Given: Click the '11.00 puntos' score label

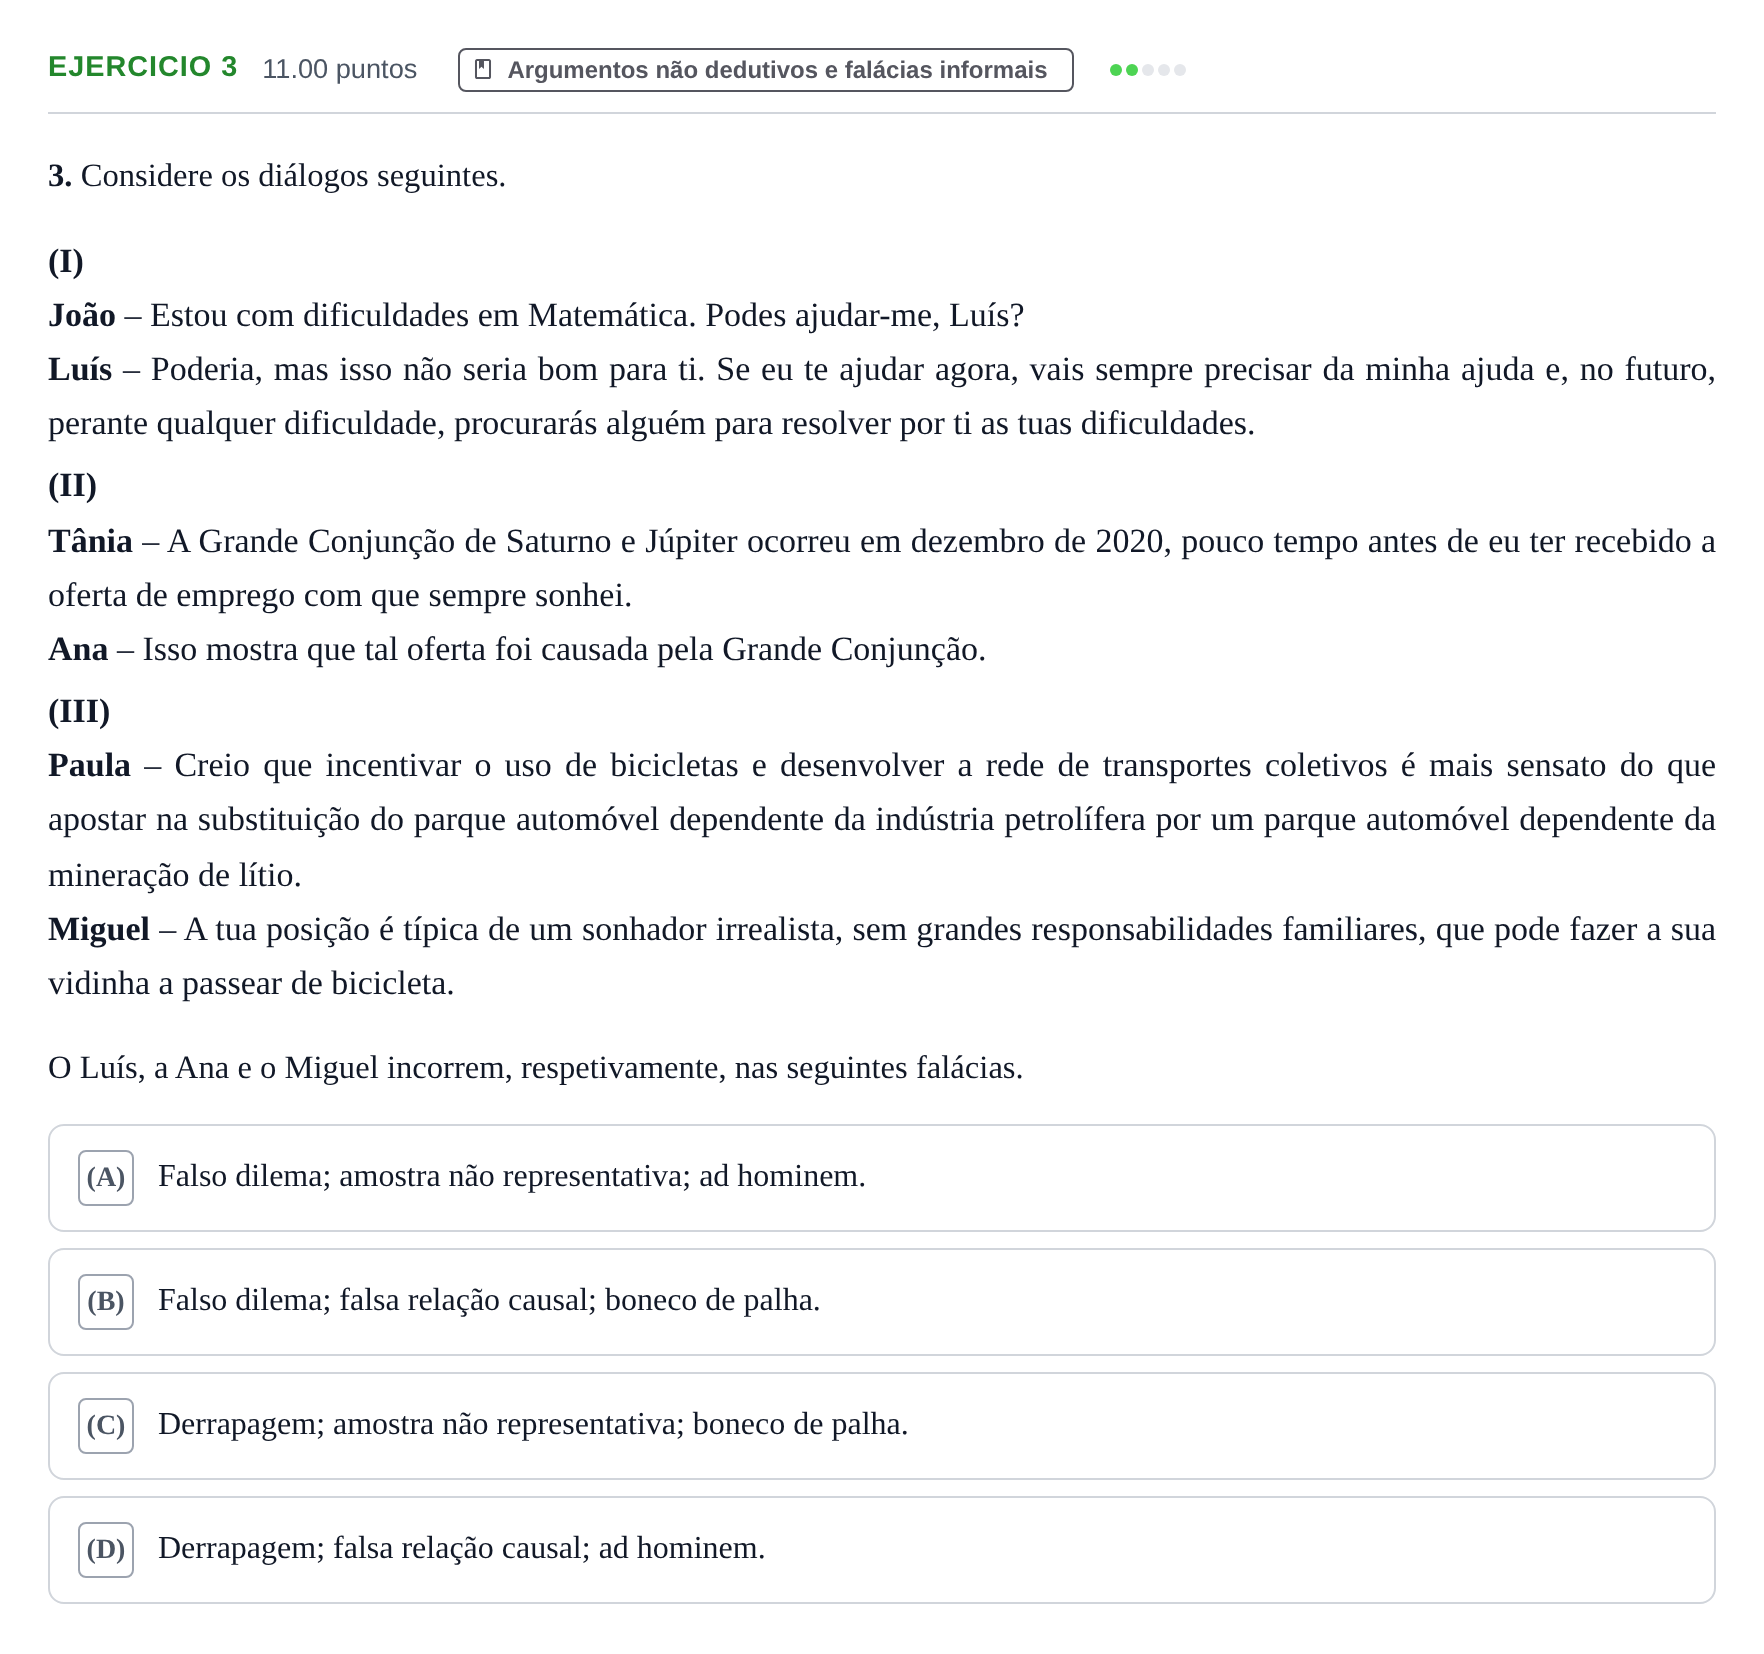Looking at the screenshot, I should [x=340, y=69].
